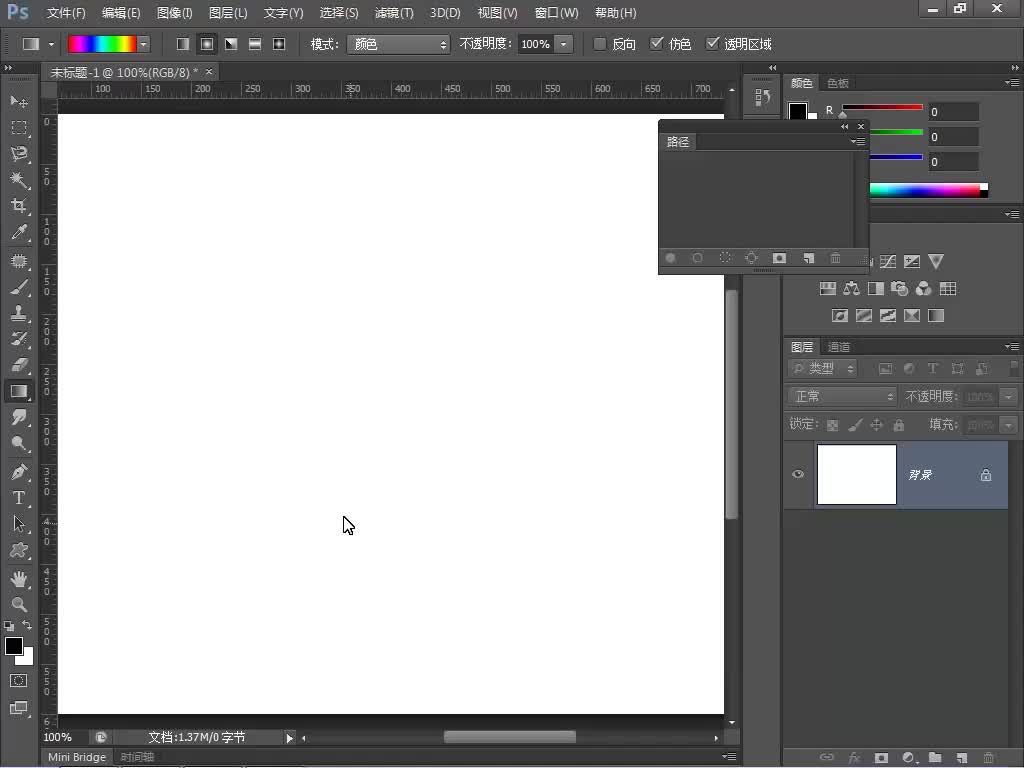Click the color spectrum ramp
The height and width of the screenshot is (768, 1024).
point(929,190)
